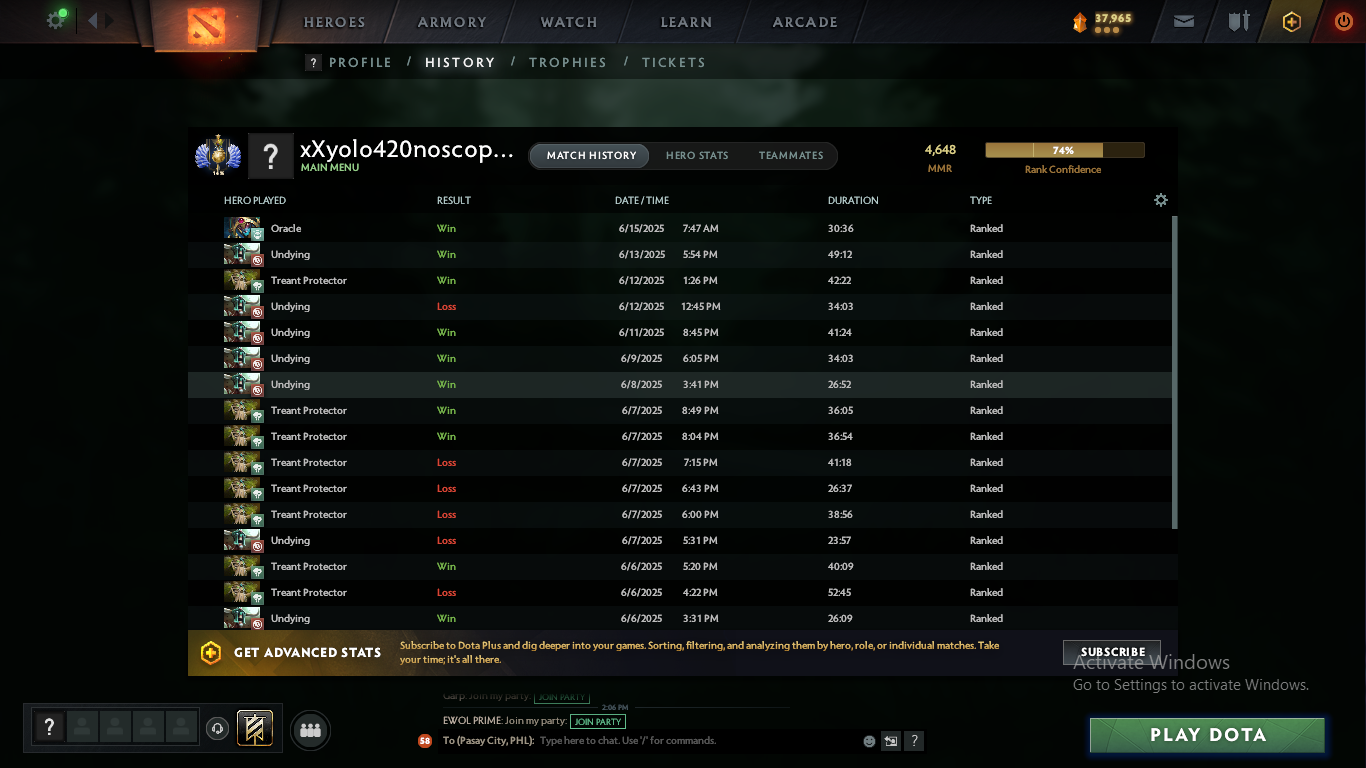Toggle party voice headset icon

coord(217,728)
